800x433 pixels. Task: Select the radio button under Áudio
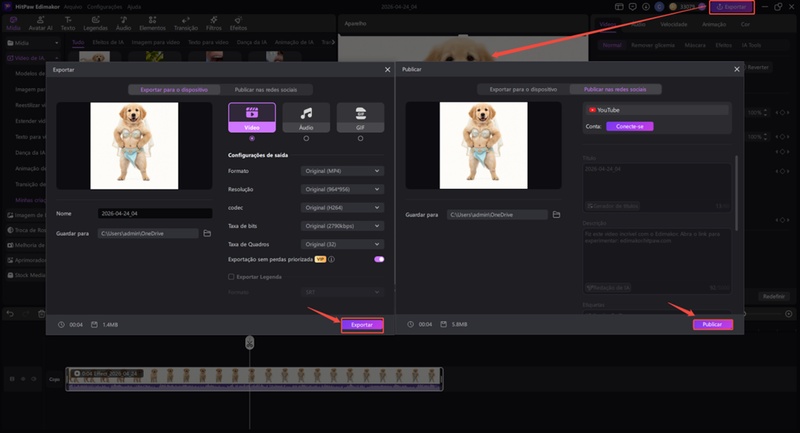[x=306, y=139]
